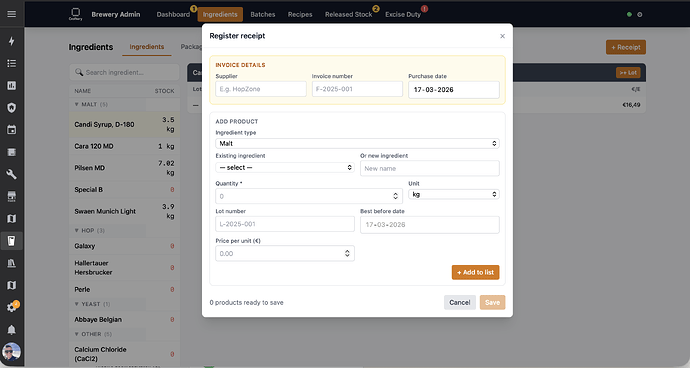Select Abbaye Belgian yeast row
Image resolution: width=690 pixels, height=368 pixels.
coord(125,319)
